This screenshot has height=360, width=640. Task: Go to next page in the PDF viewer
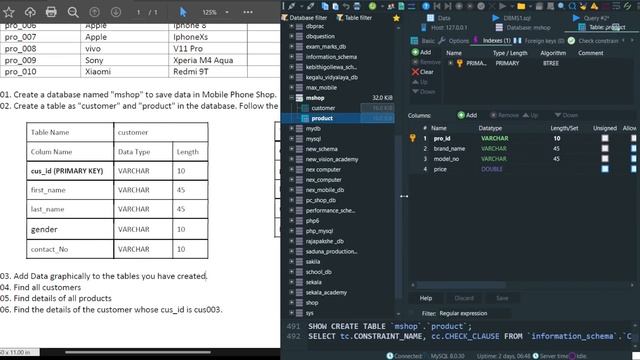116,12
